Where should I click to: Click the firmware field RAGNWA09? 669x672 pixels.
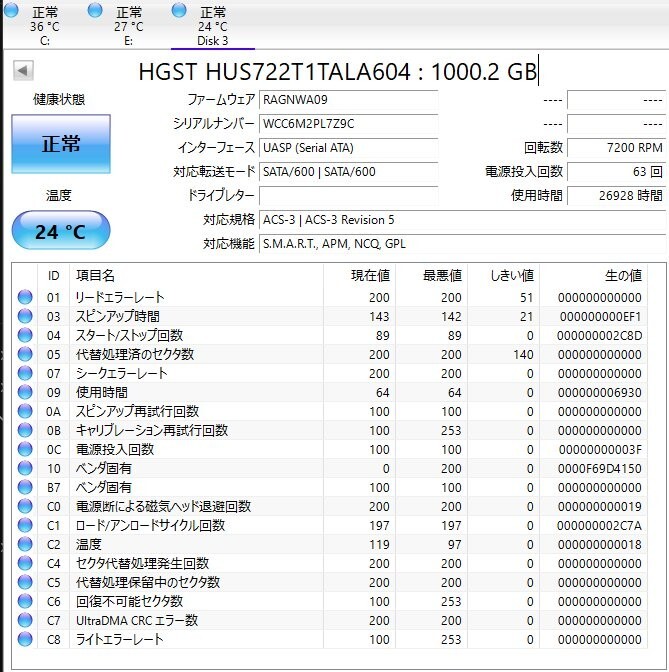tap(348, 100)
